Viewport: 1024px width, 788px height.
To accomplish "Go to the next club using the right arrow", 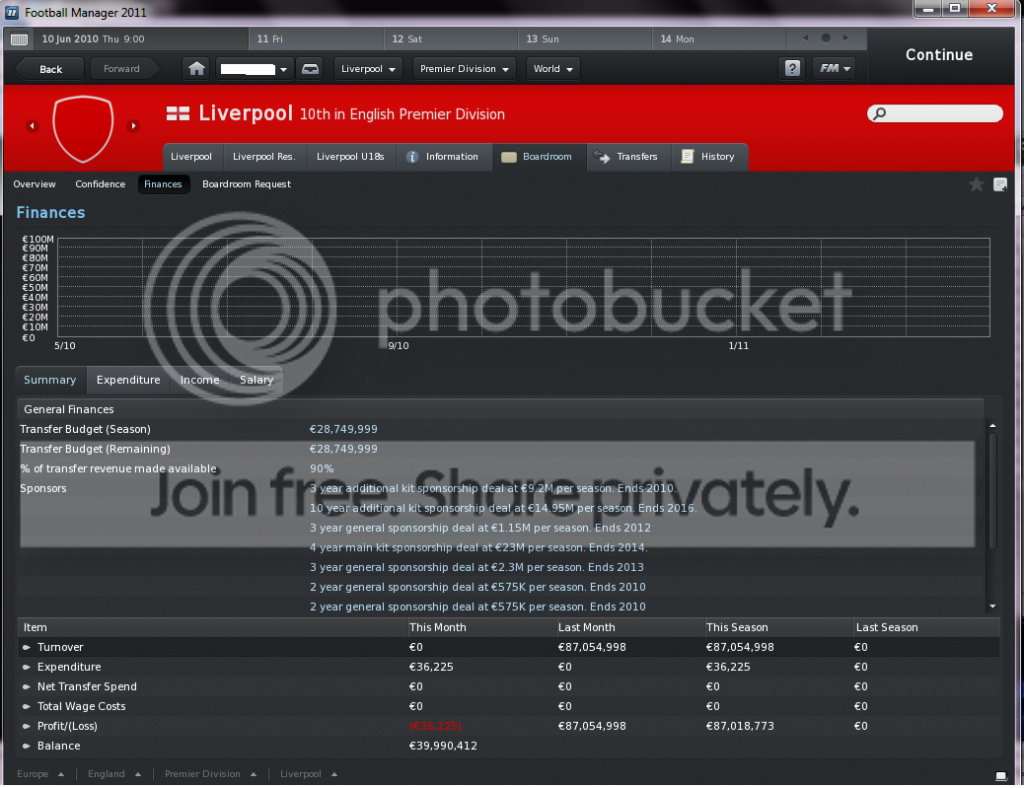I will click(x=134, y=126).
